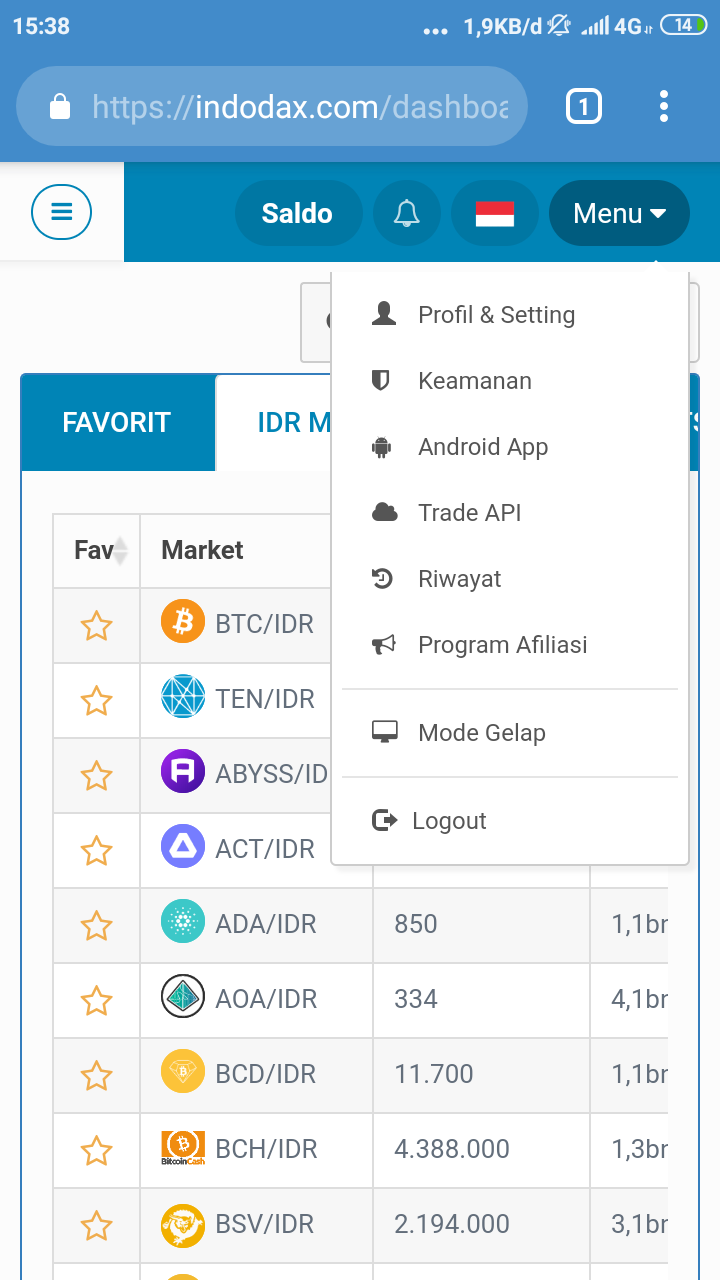
Task: Open the BCH/IDR market link
Action: (x=266, y=1149)
